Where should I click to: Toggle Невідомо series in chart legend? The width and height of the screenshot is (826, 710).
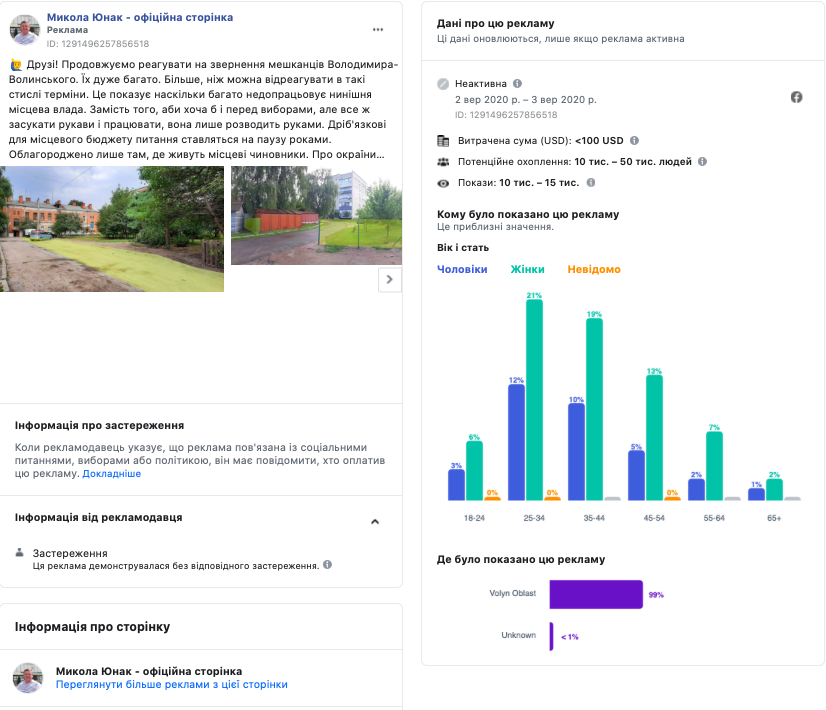coord(593,269)
